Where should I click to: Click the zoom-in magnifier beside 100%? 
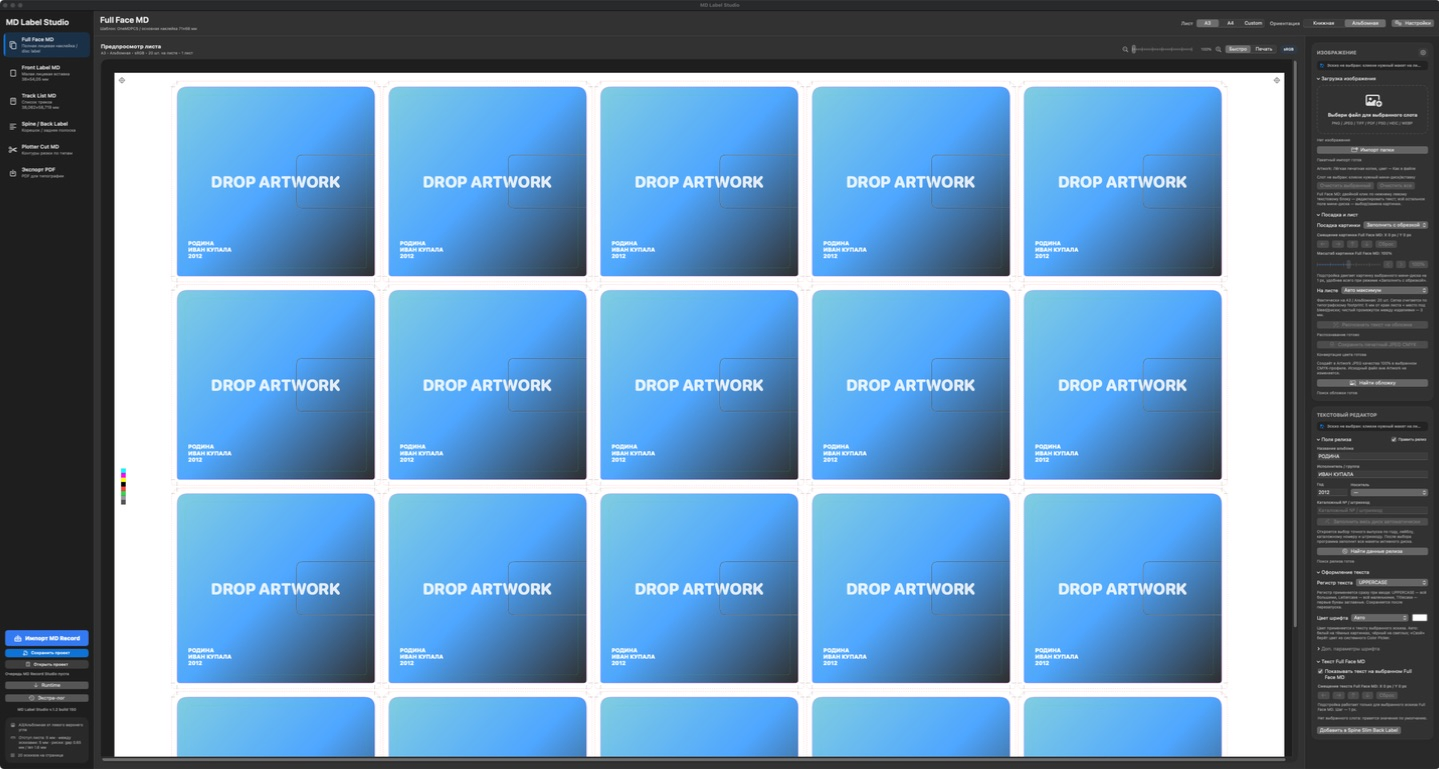[x=1218, y=49]
